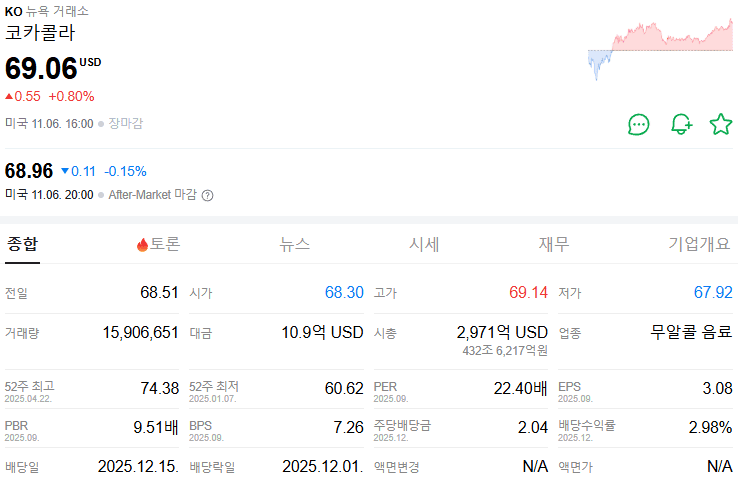Click the 장마감 market status text
738x485 pixels.
pyautogui.click(x=126, y=123)
